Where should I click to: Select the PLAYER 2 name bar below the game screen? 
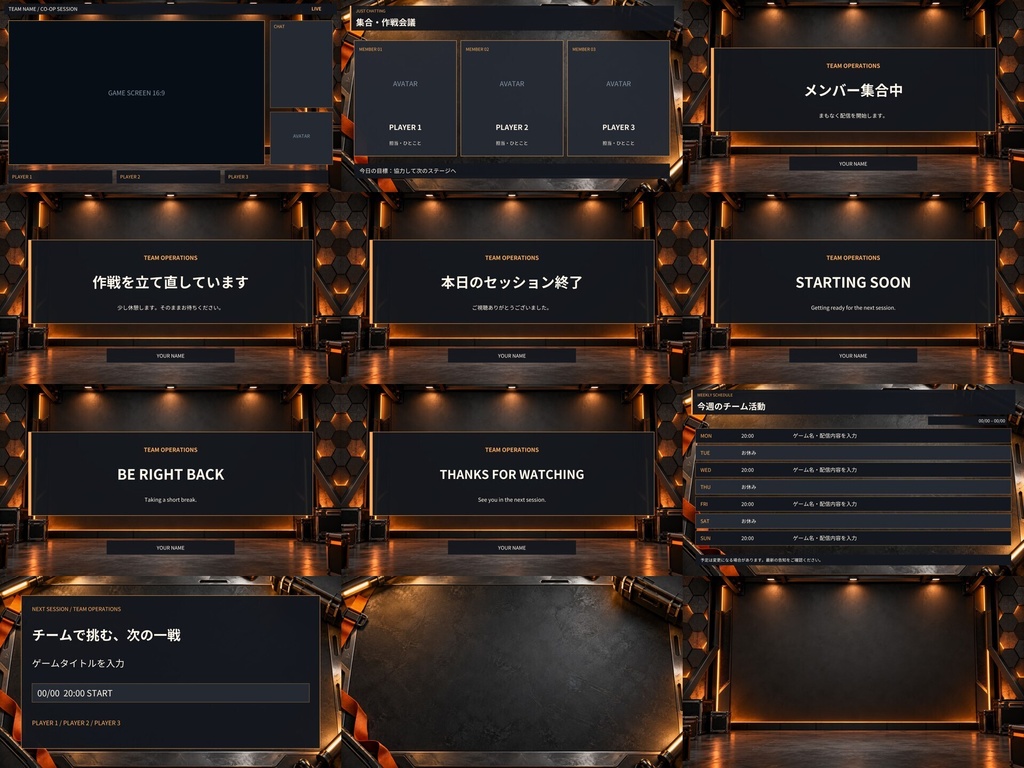tap(168, 176)
